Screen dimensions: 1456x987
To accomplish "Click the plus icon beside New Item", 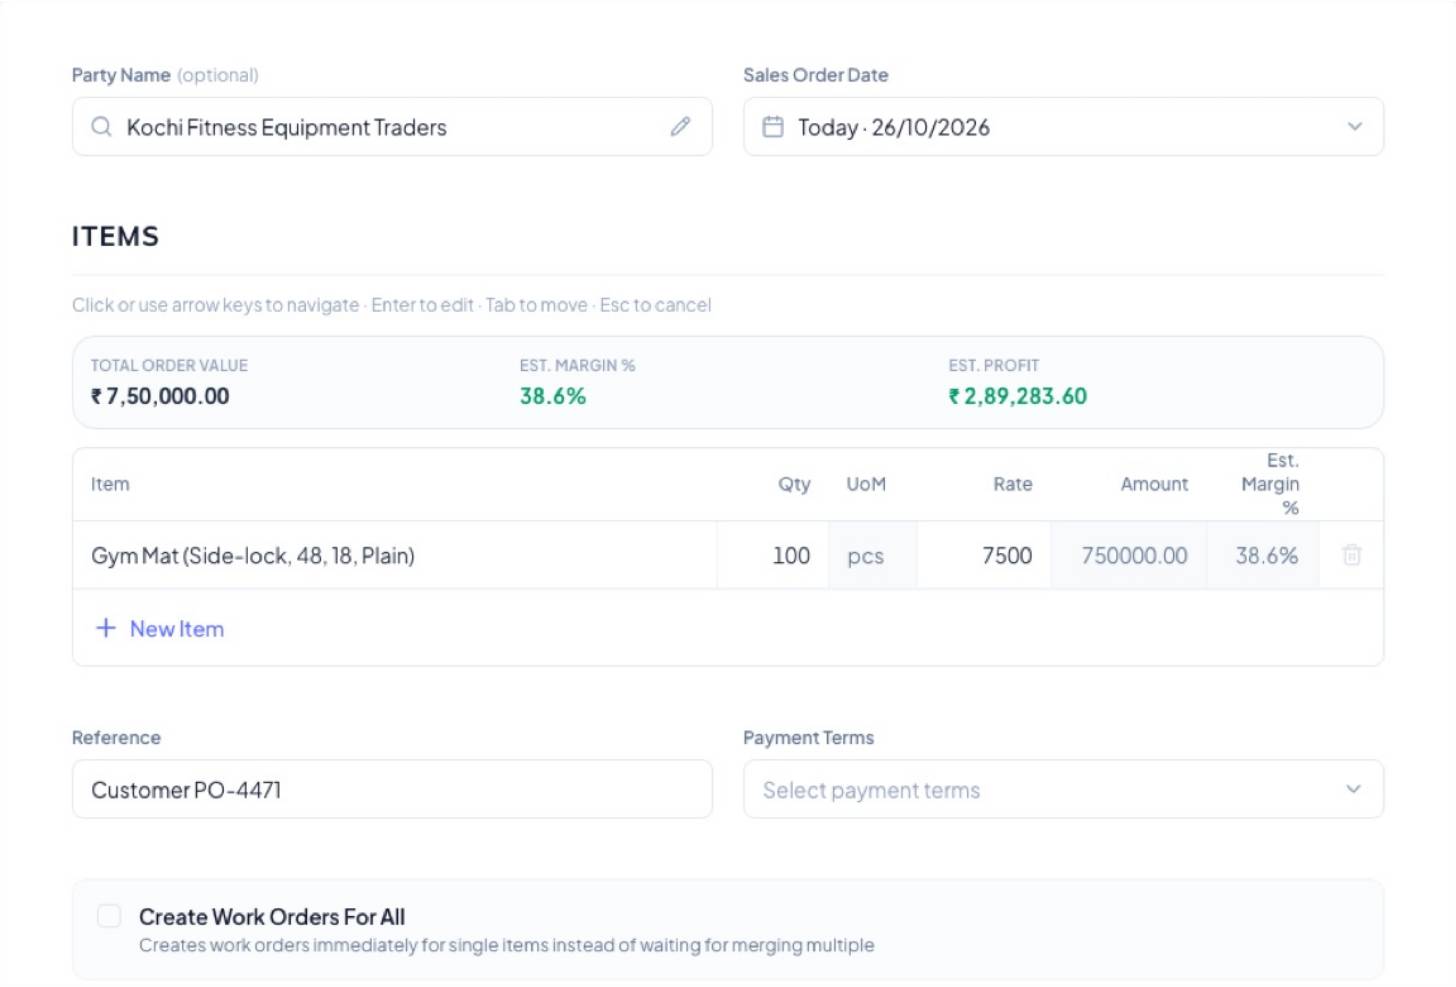I will point(106,628).
